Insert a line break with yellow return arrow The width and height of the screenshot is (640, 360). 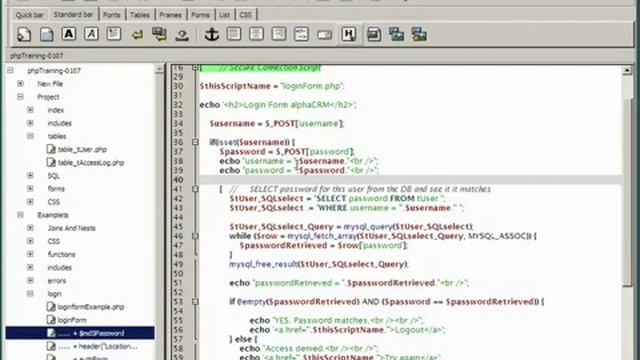[137, 35]
